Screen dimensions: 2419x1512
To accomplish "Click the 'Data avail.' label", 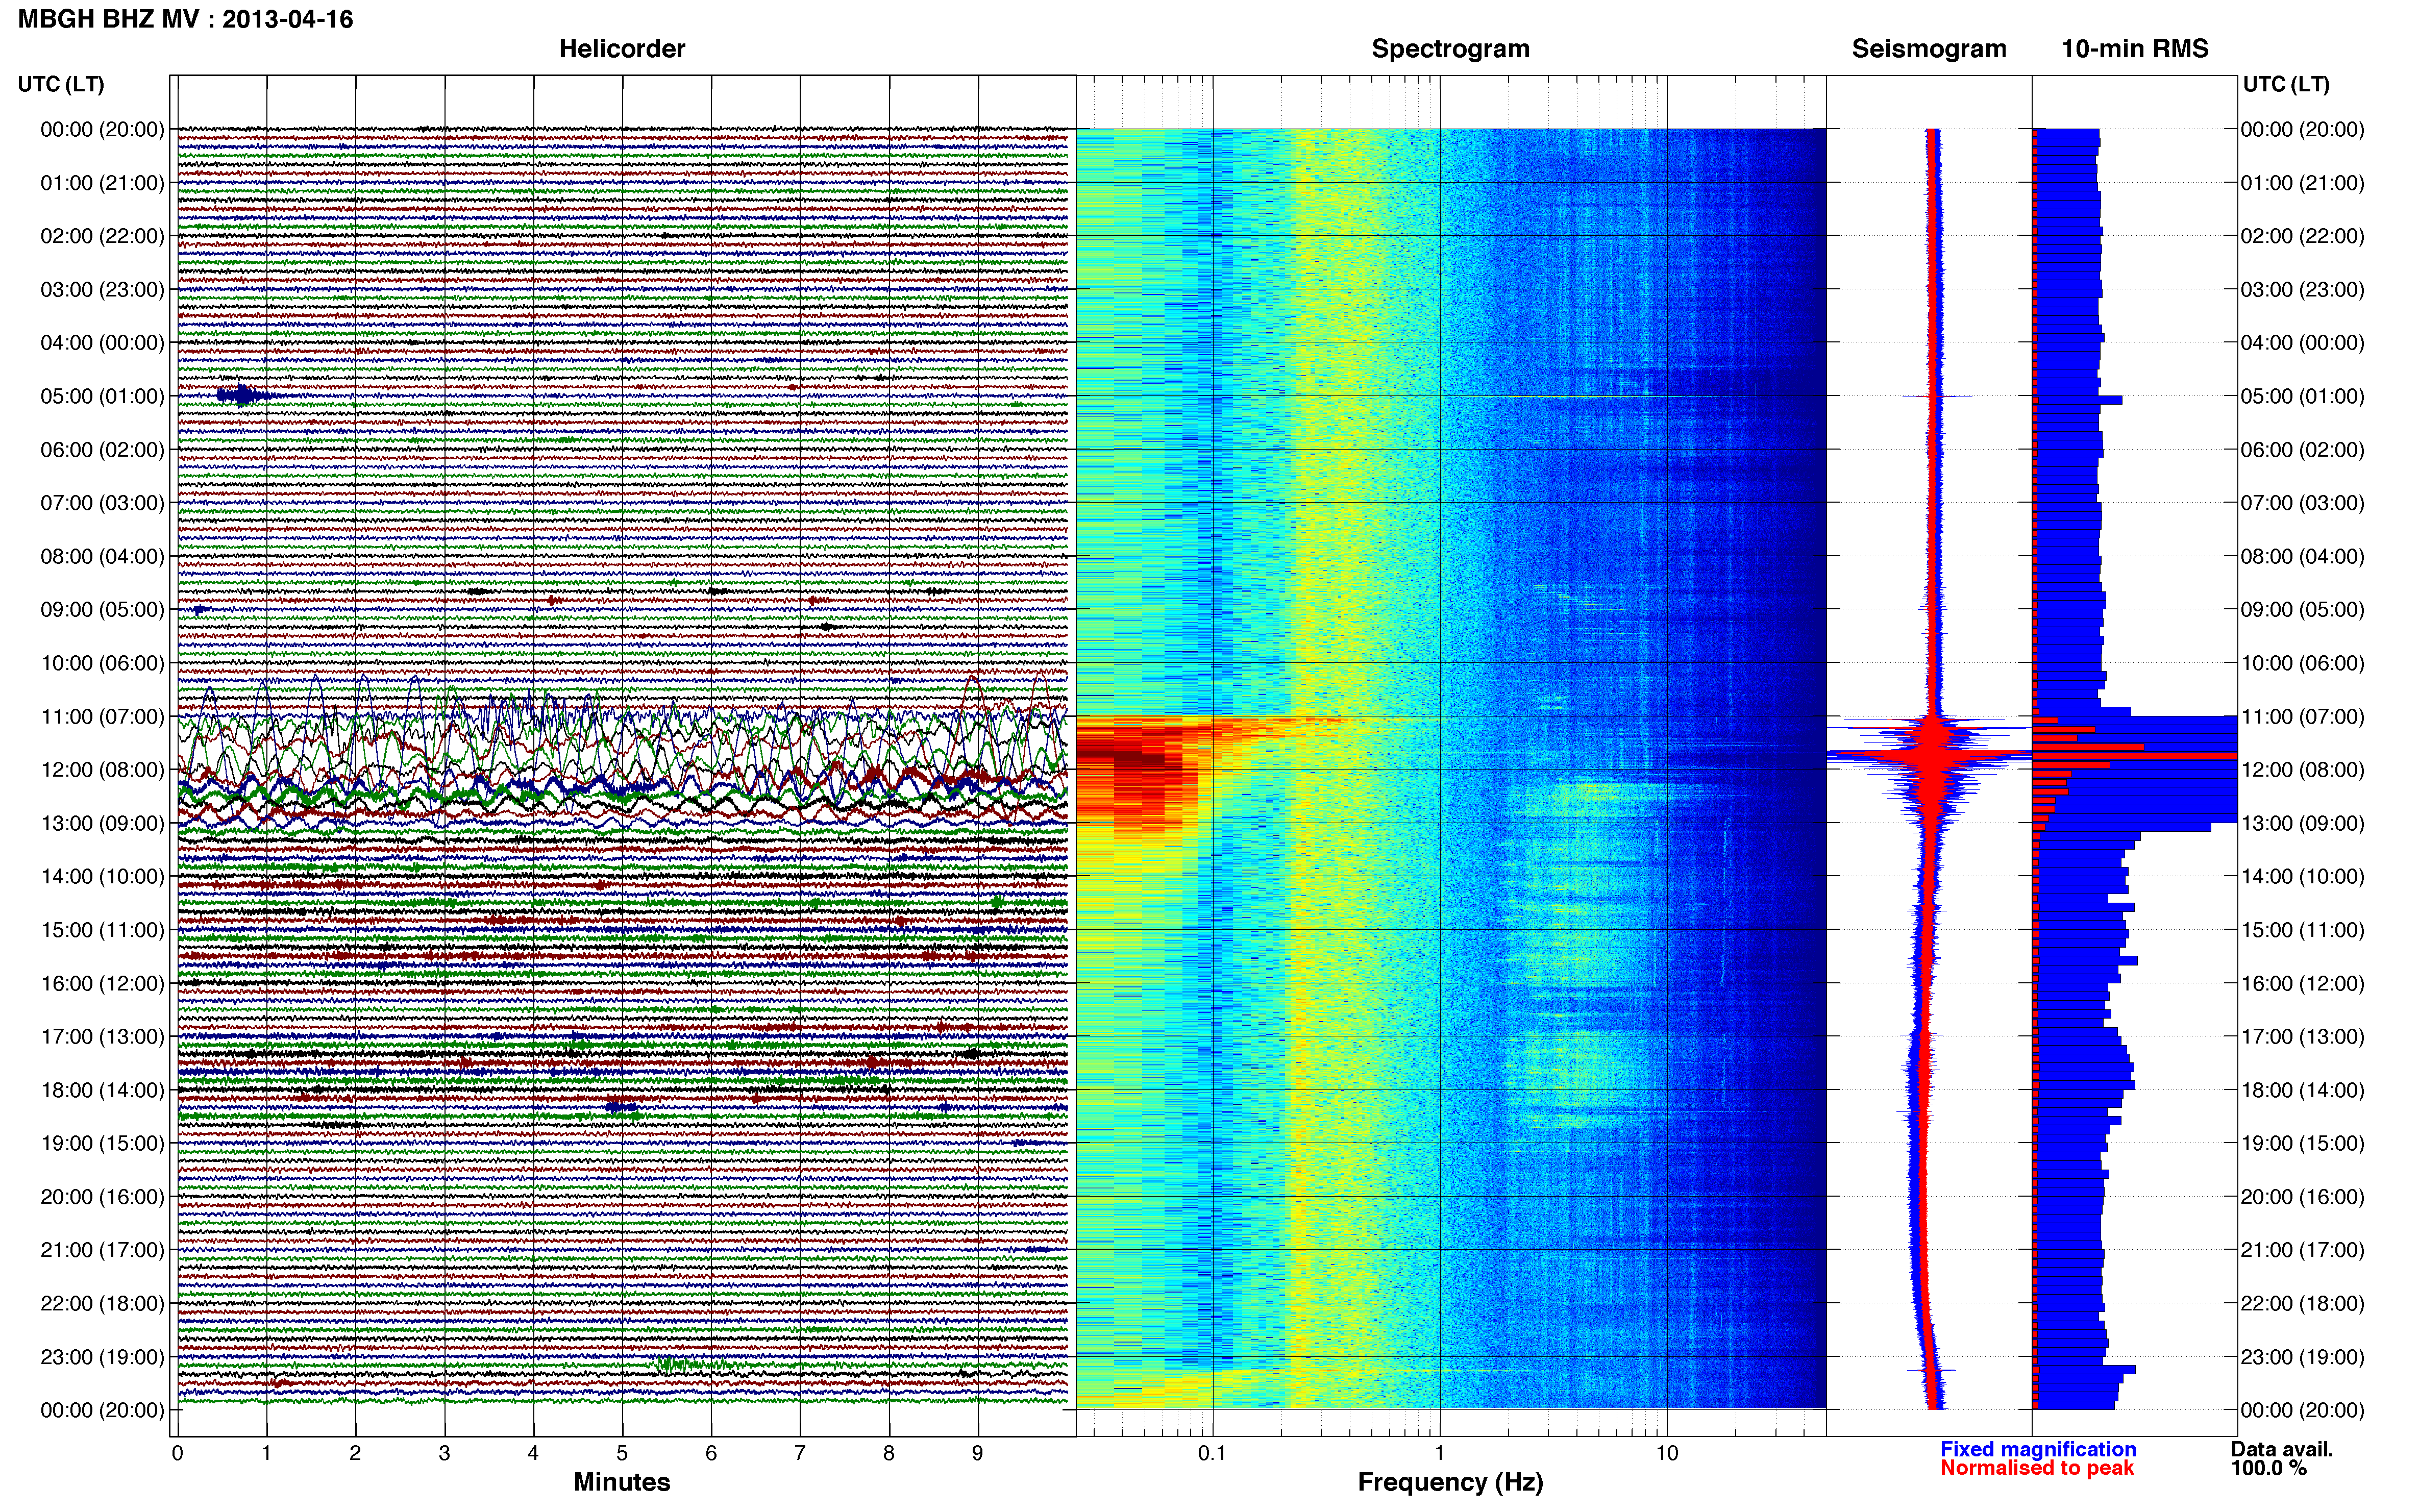I will click(2282, 1449).
